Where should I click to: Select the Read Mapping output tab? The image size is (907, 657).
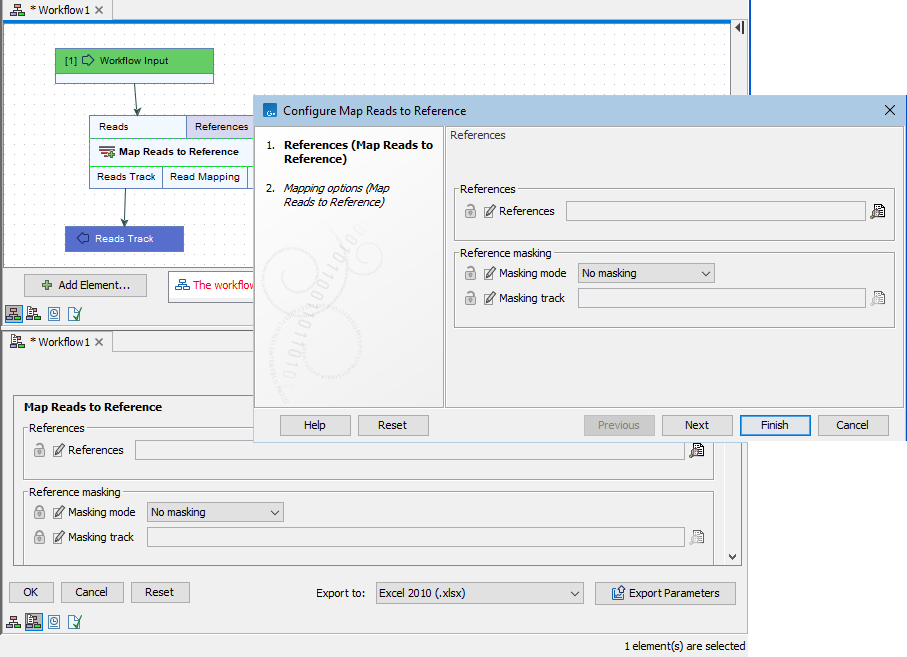pos(205,176)
